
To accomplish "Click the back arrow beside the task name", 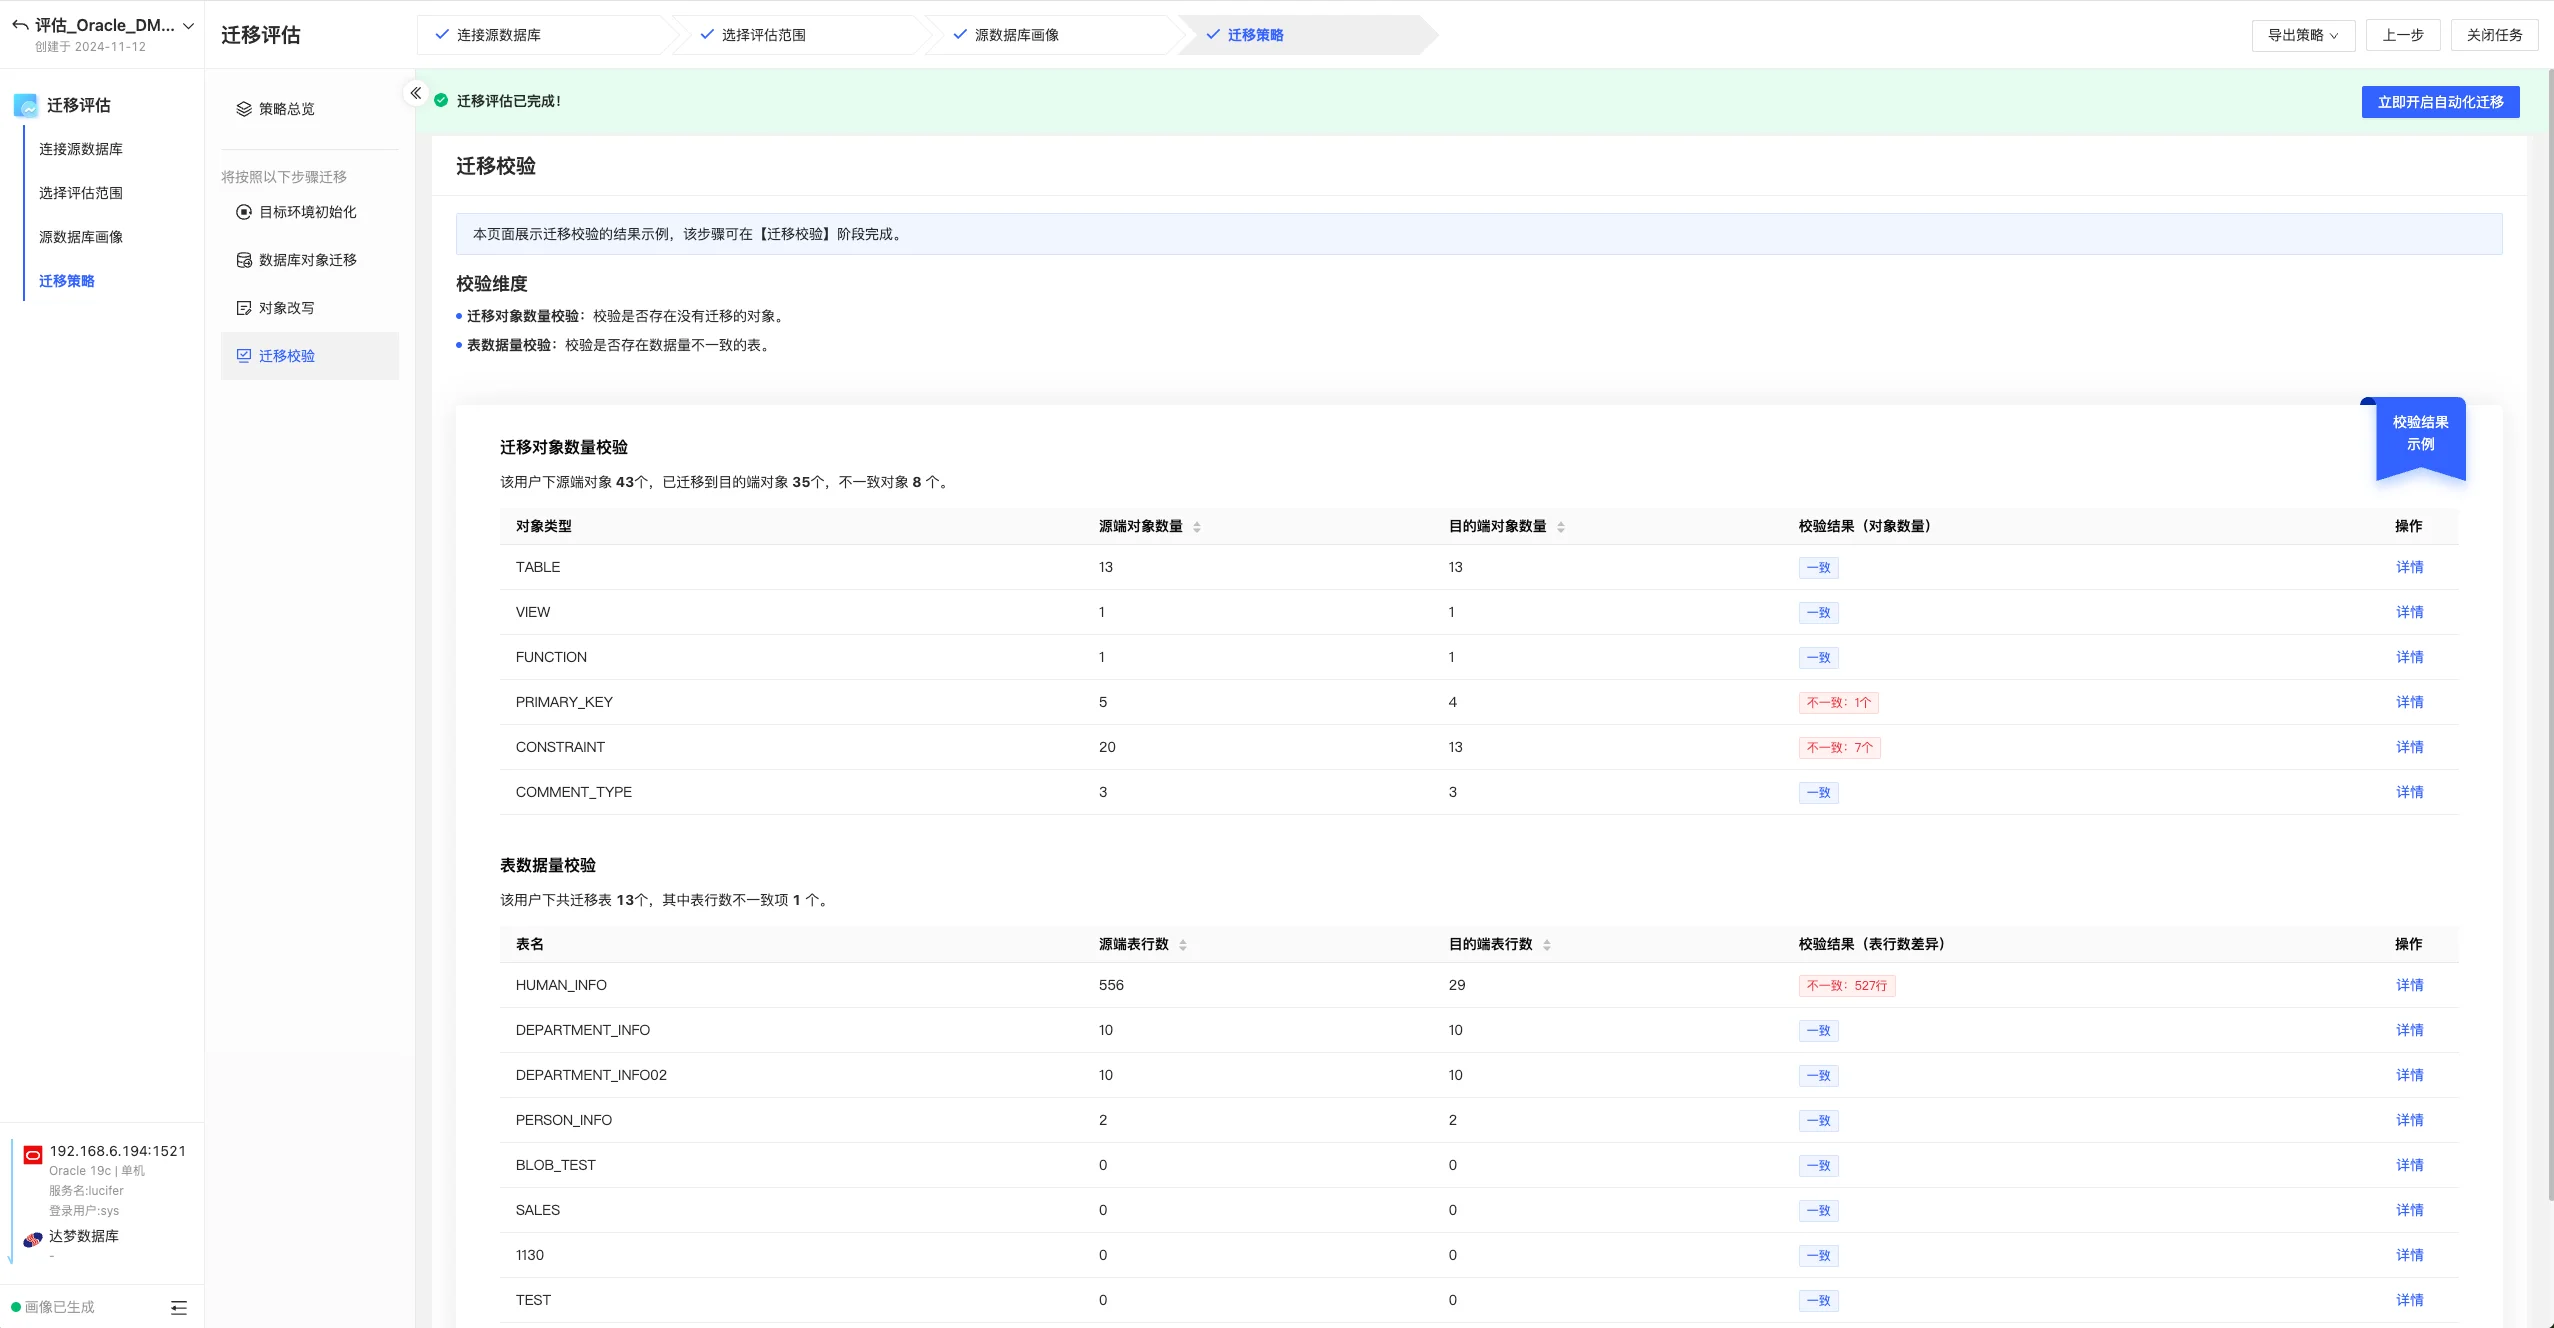I will (x=19, y=25).
